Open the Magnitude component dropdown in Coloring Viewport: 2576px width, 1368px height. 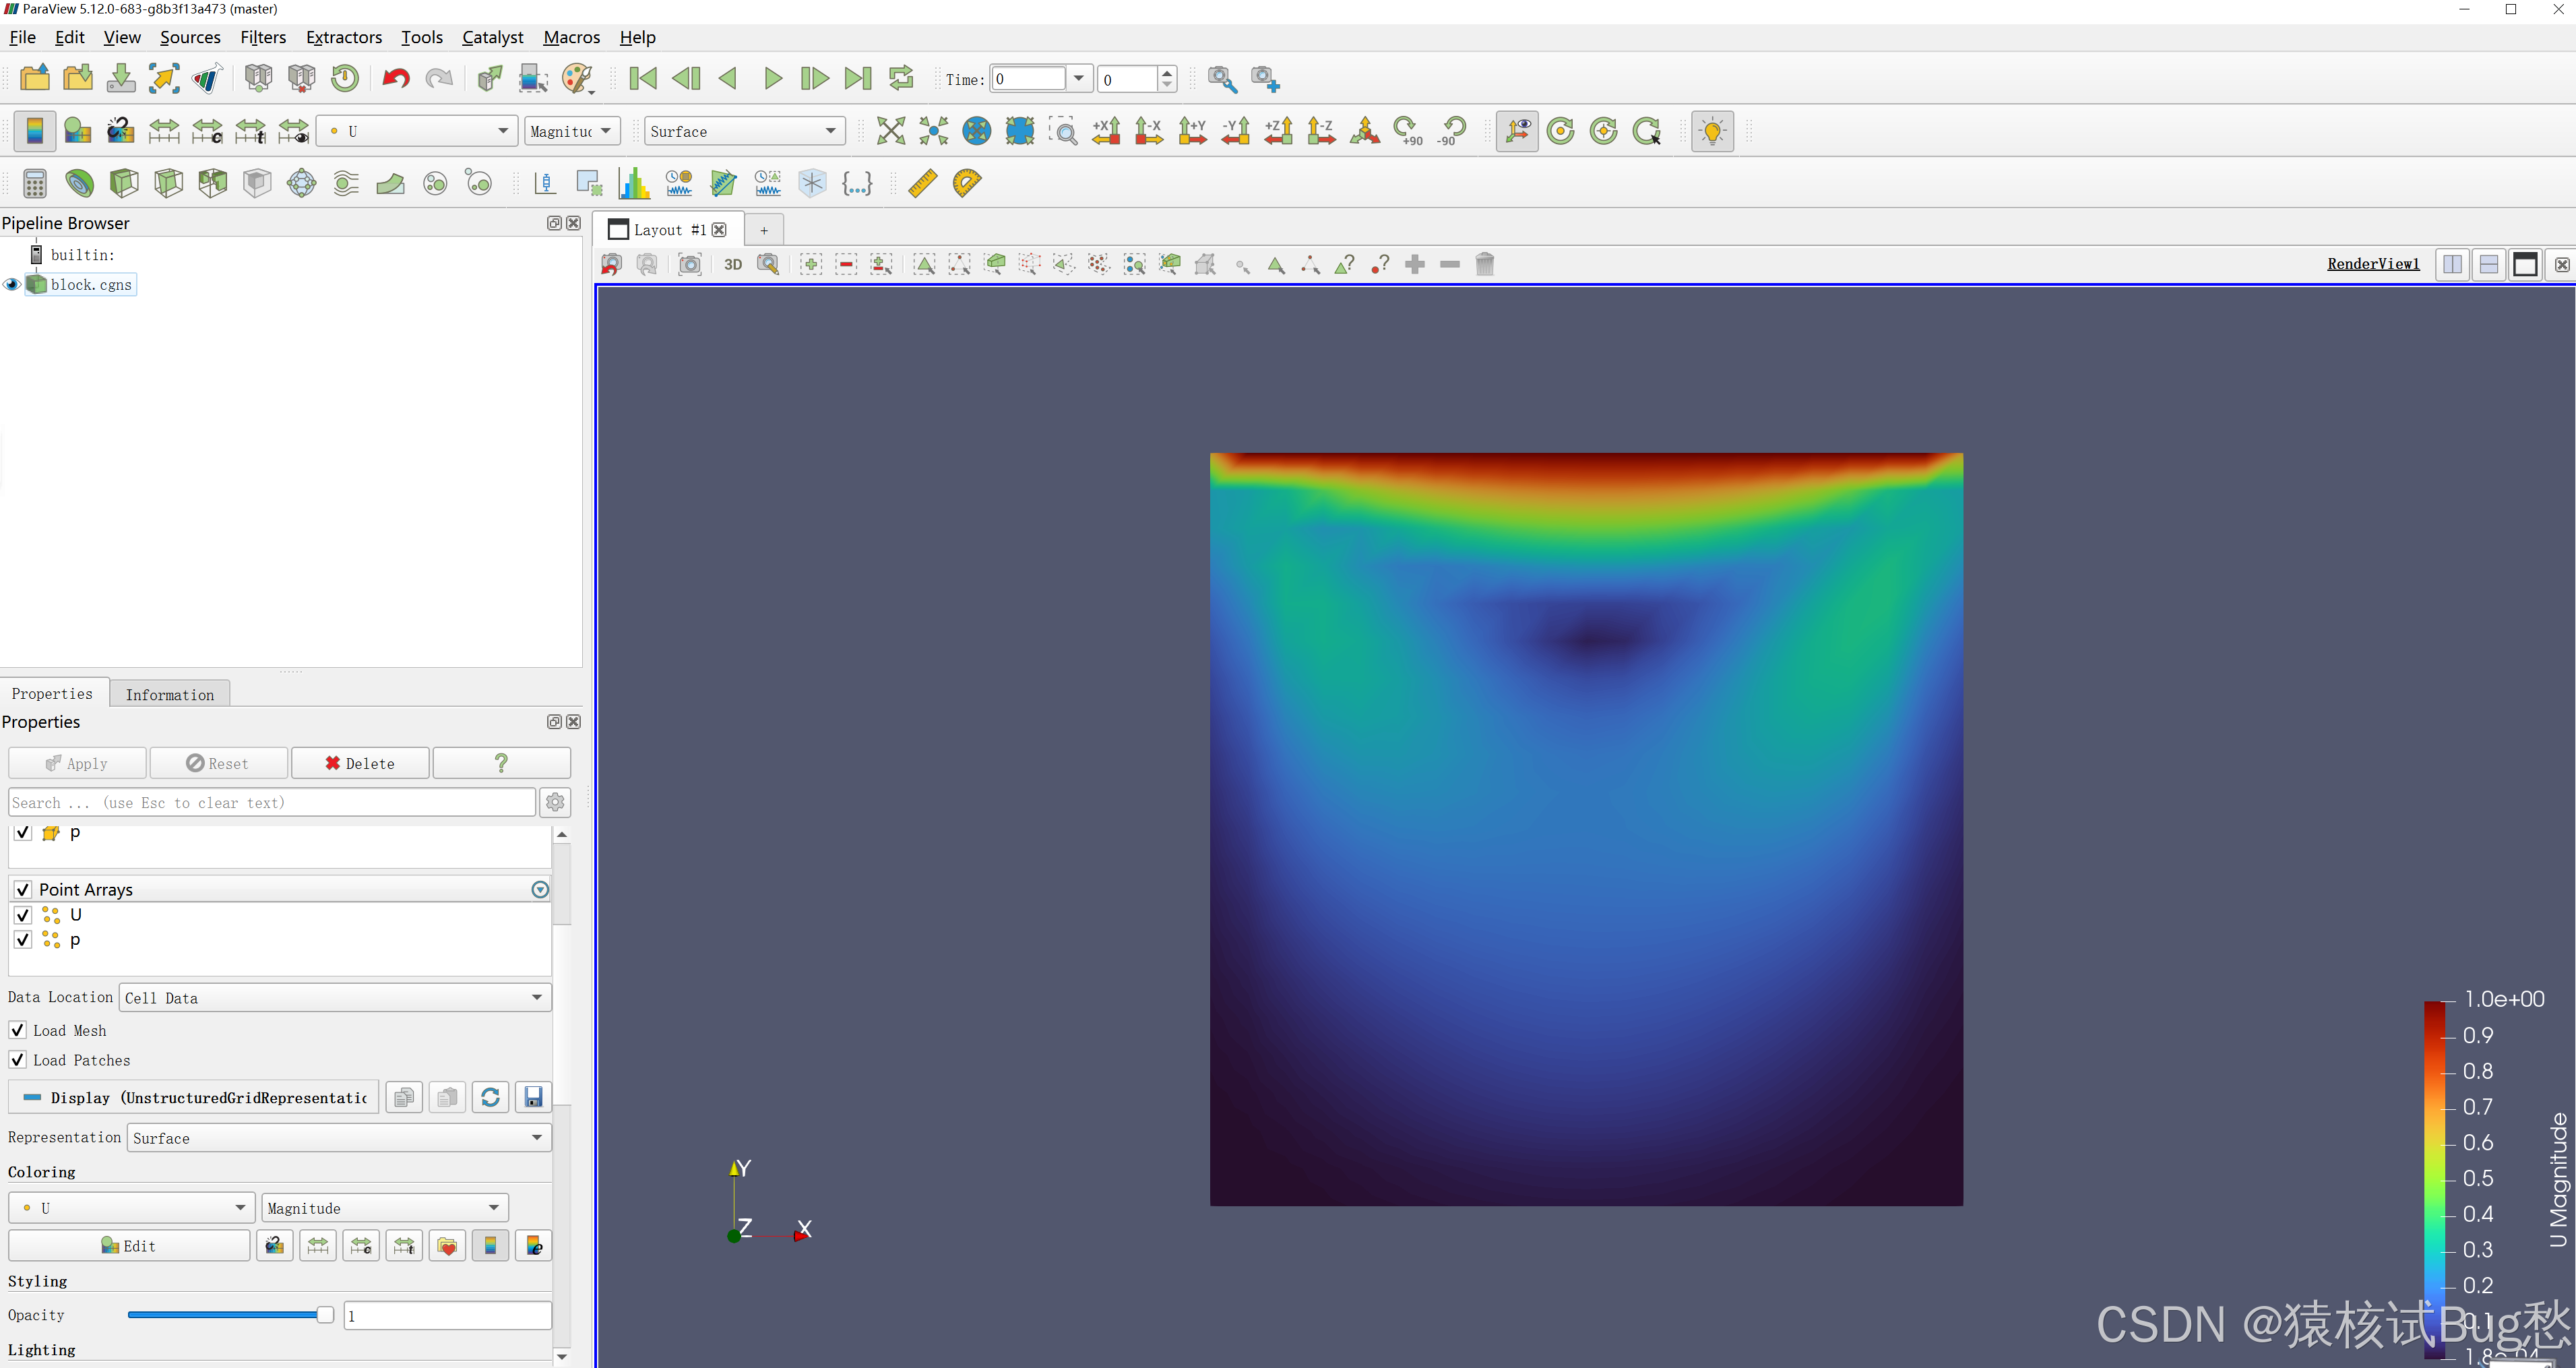coord(384,1208)
